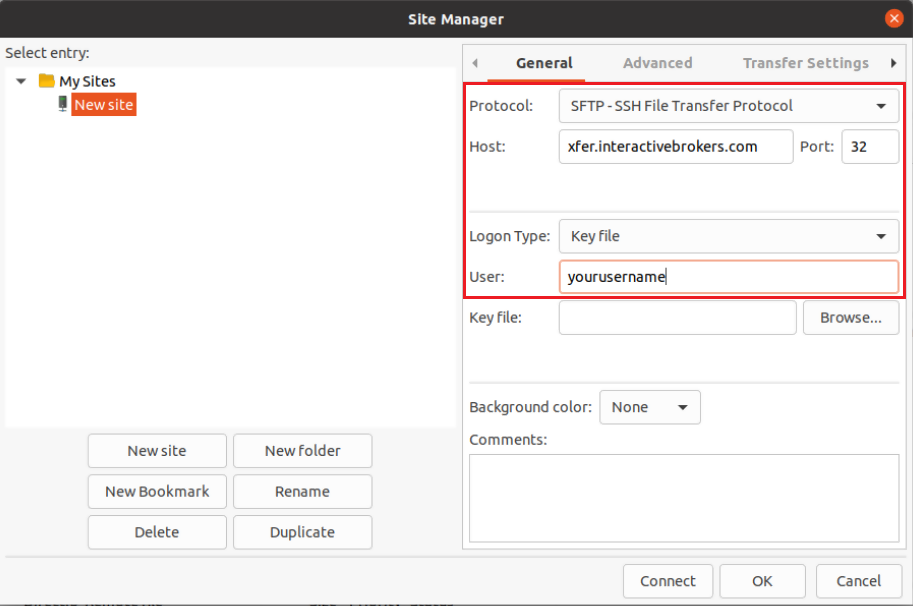Click the My Sites folder icon
The width and height of the screenshot is (913, 606).
46,80
